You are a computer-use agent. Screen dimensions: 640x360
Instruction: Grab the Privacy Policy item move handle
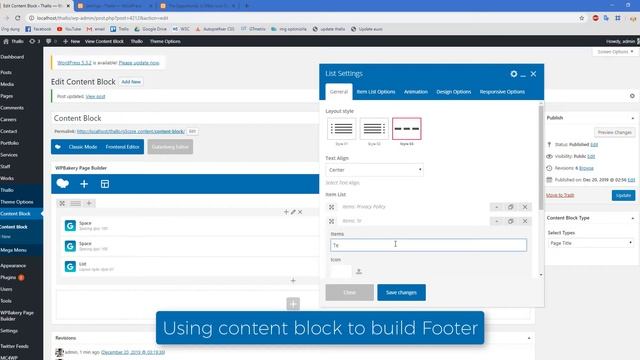tap(331, 207)
